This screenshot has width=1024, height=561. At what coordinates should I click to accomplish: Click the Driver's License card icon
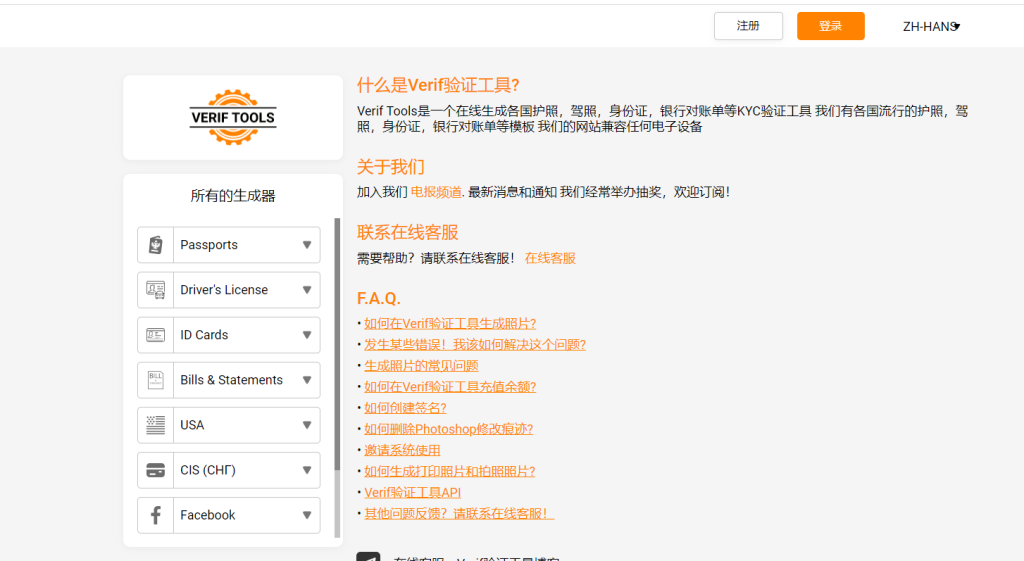coord(155,290)
